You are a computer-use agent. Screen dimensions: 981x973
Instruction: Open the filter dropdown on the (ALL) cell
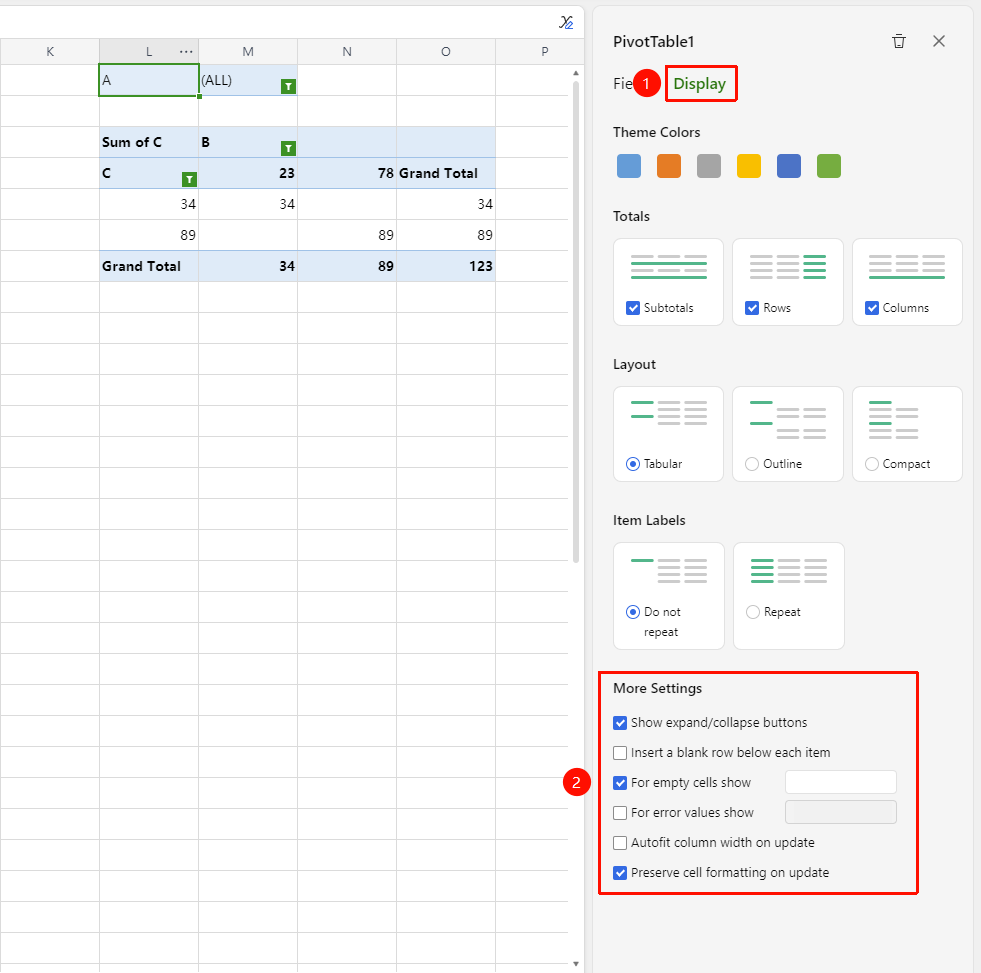point(288,86)
